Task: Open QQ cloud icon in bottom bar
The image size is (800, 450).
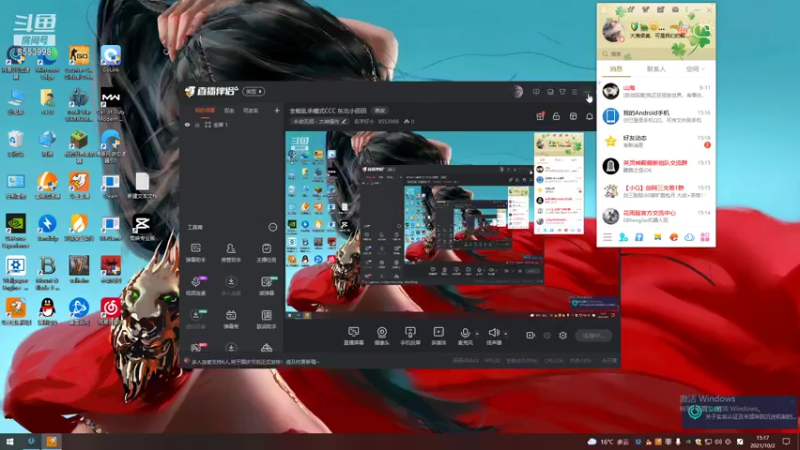Action: point(689,237)
